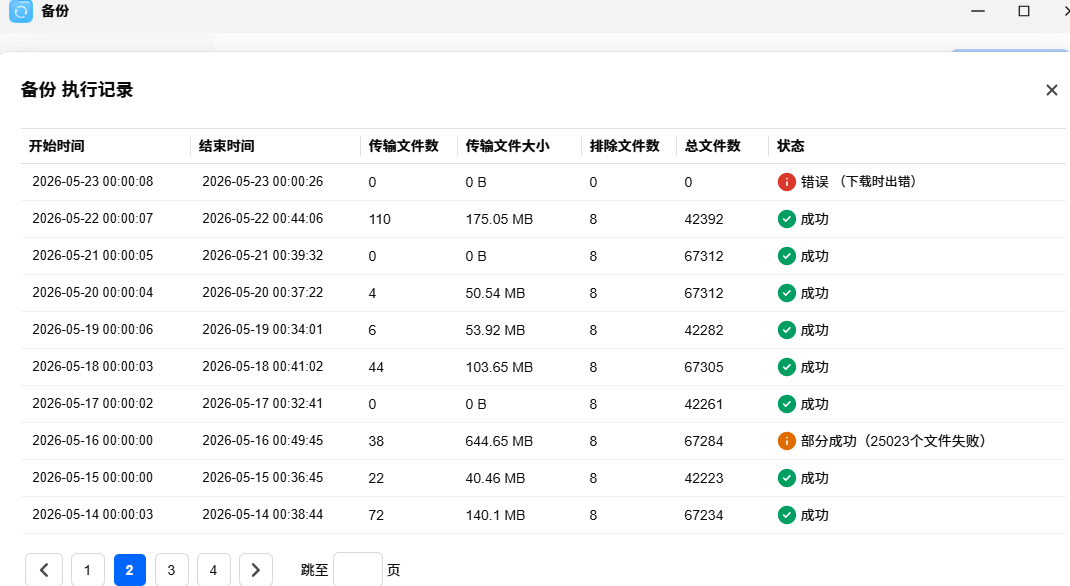Click start time 2026-05-19 00:00:06
This screenshot has height=586, width=1070.
(x=93, y=329)
